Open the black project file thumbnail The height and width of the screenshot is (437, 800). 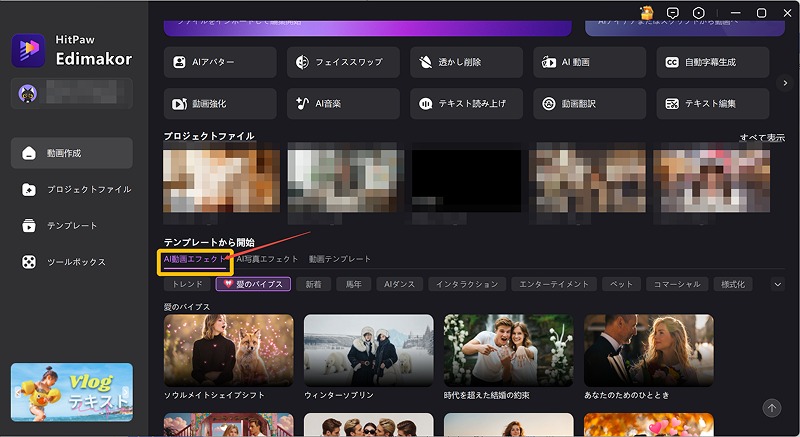[x=466, y=181]
